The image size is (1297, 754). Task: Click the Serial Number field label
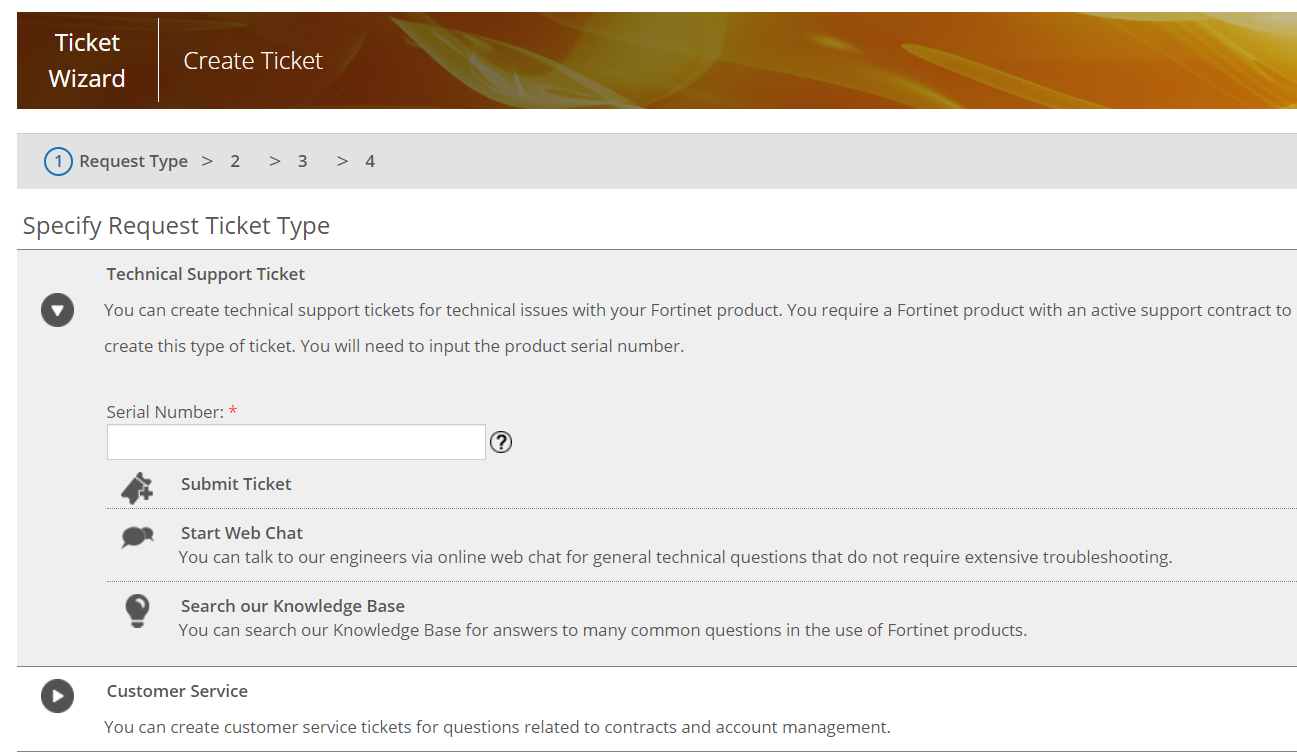click(x=165, y=412)
